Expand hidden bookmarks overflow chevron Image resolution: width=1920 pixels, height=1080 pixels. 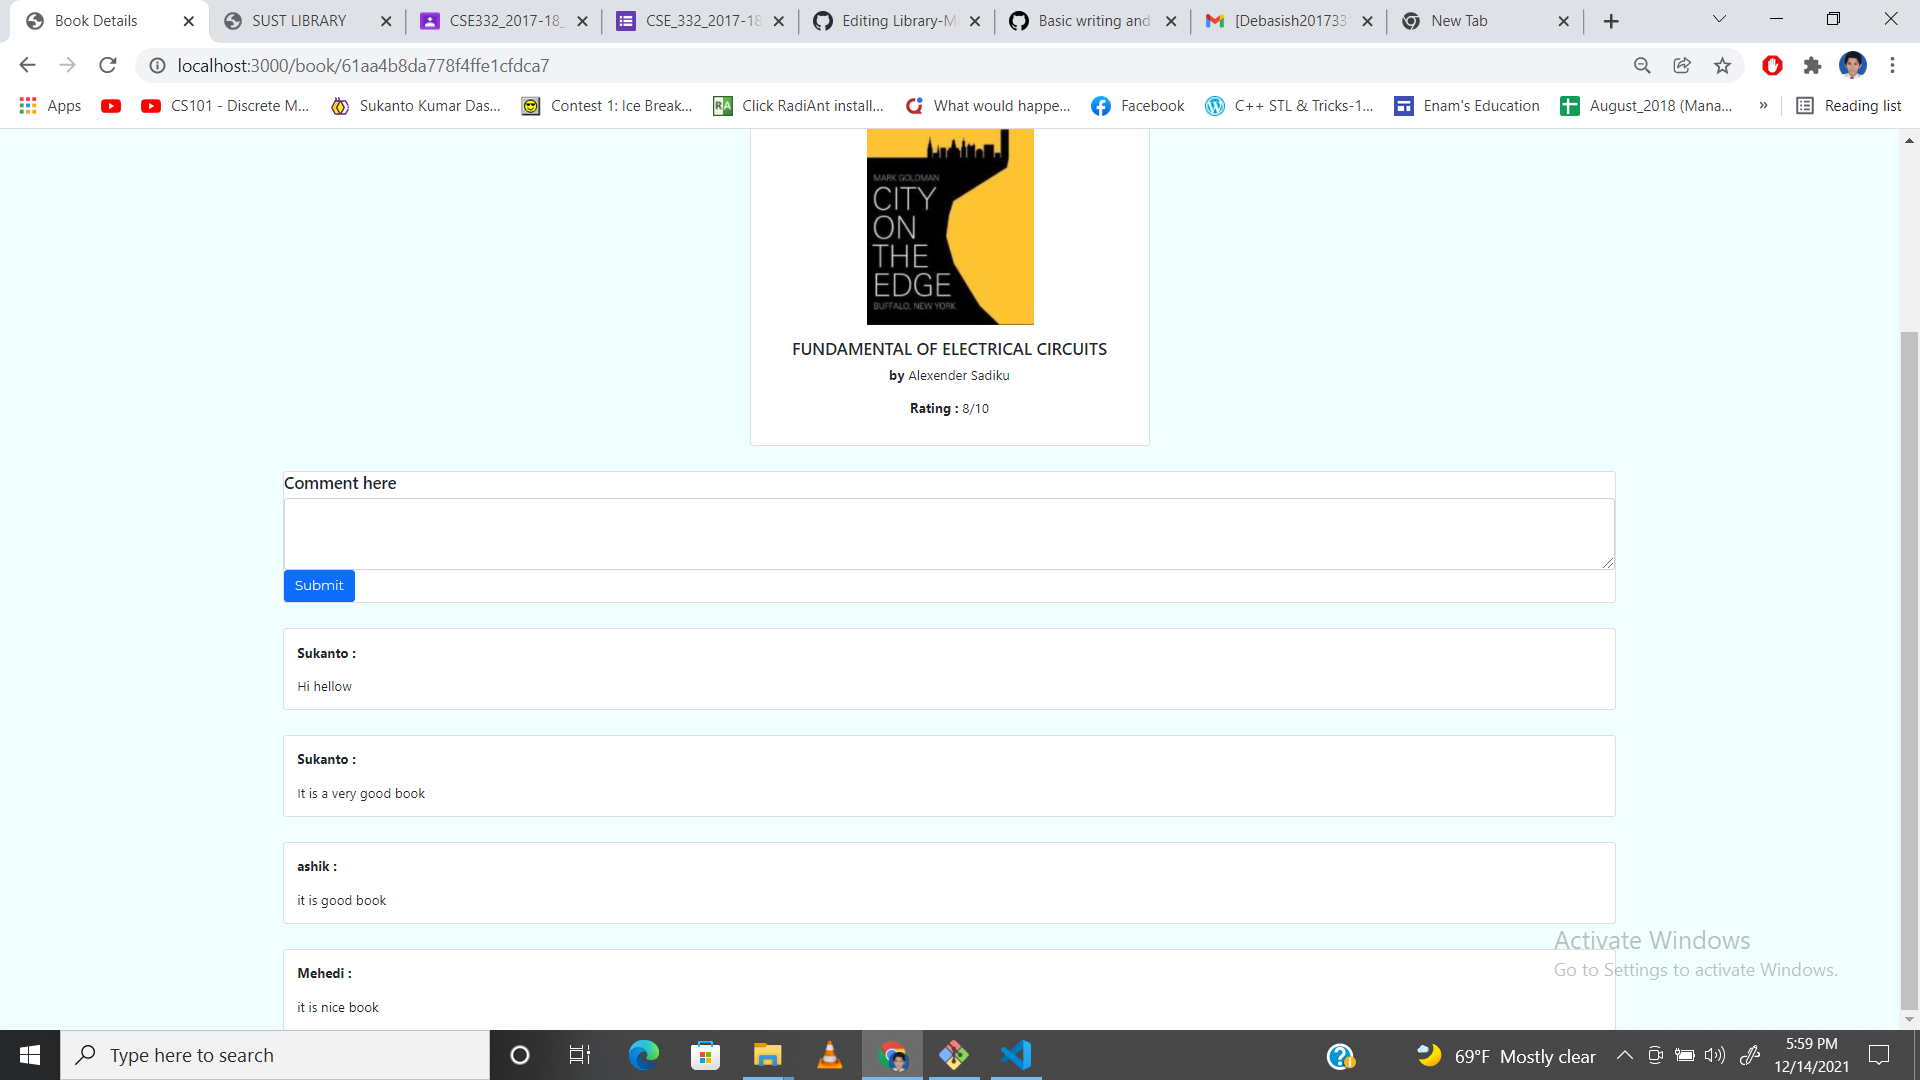(x=1763, y=105)
